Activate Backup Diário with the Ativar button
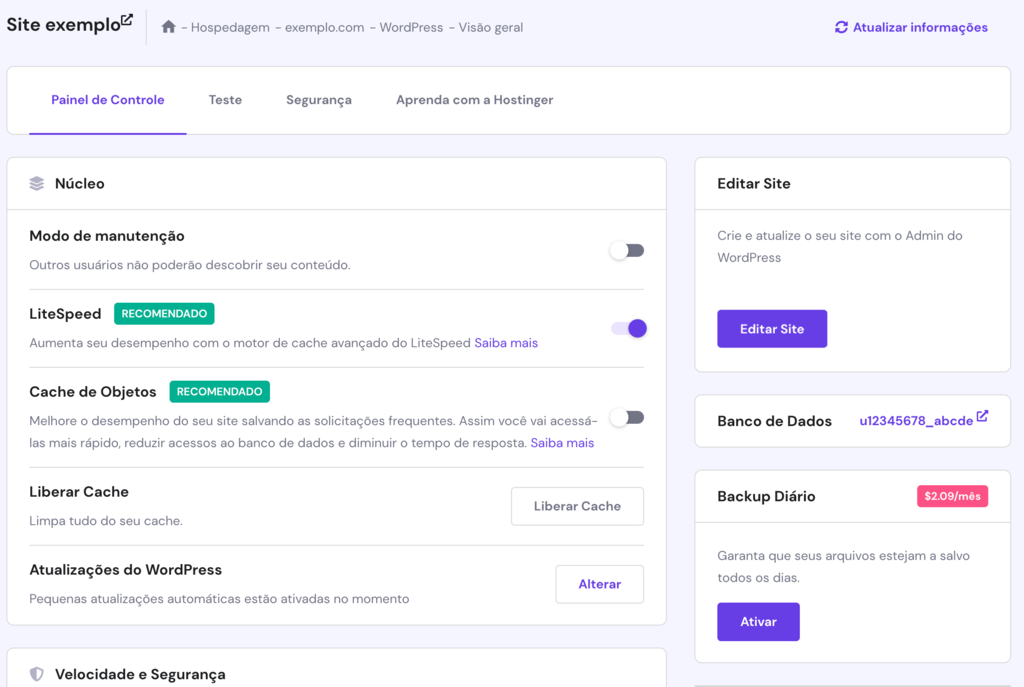1024x687 pixels. (758, 621)
